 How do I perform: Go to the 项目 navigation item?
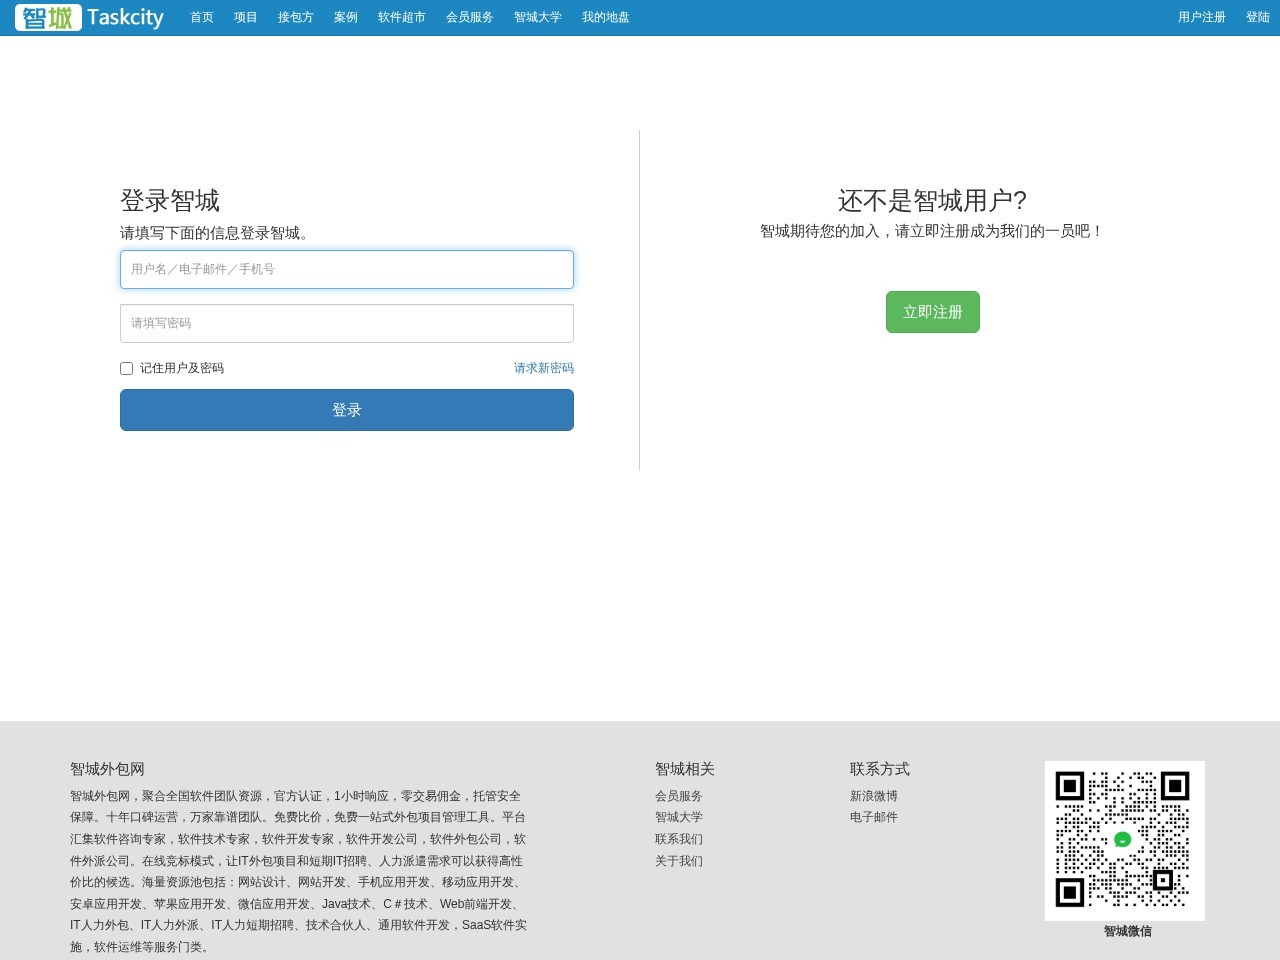246,17
